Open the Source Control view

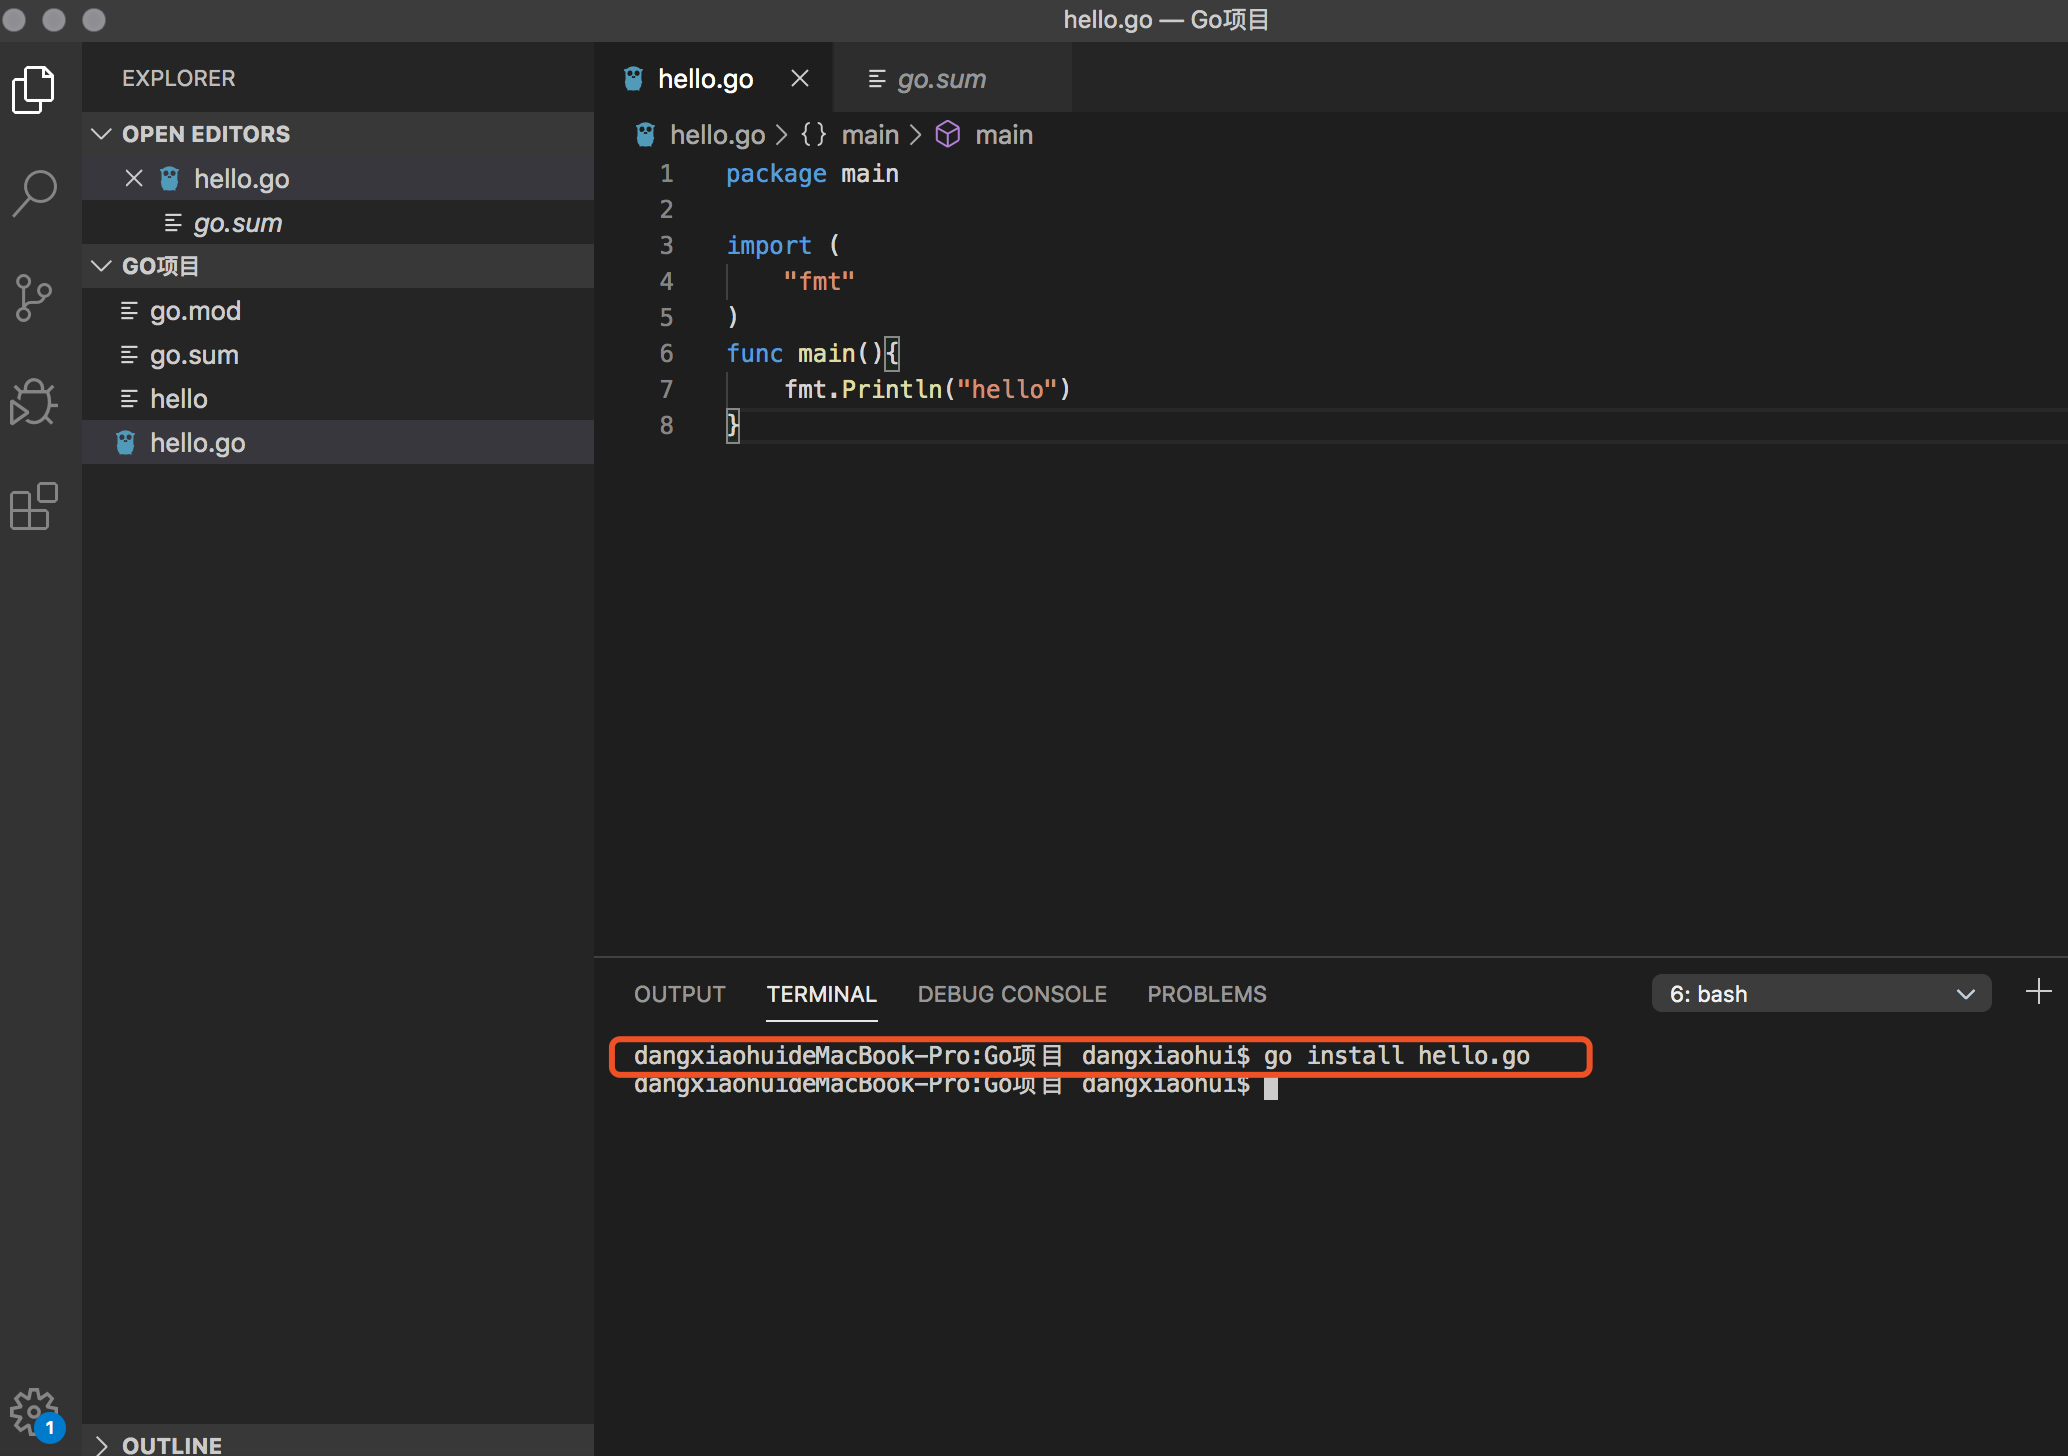coord(34,298)
